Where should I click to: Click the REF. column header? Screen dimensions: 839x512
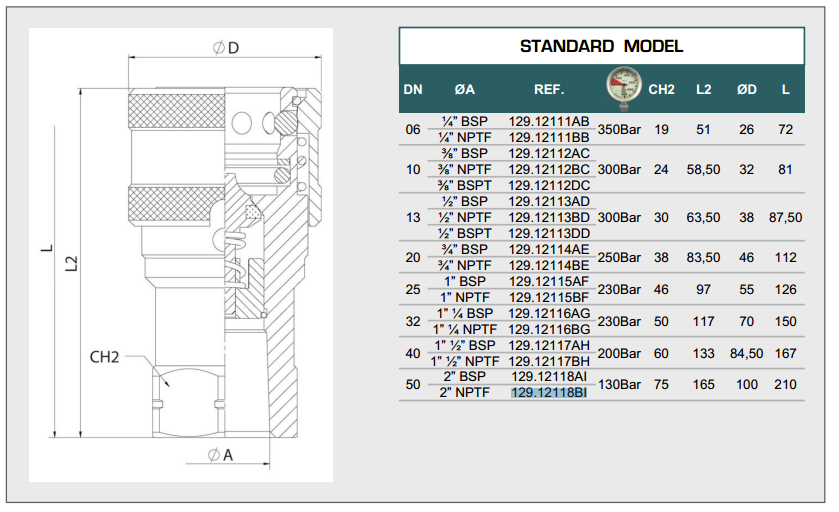click(549, 89)
